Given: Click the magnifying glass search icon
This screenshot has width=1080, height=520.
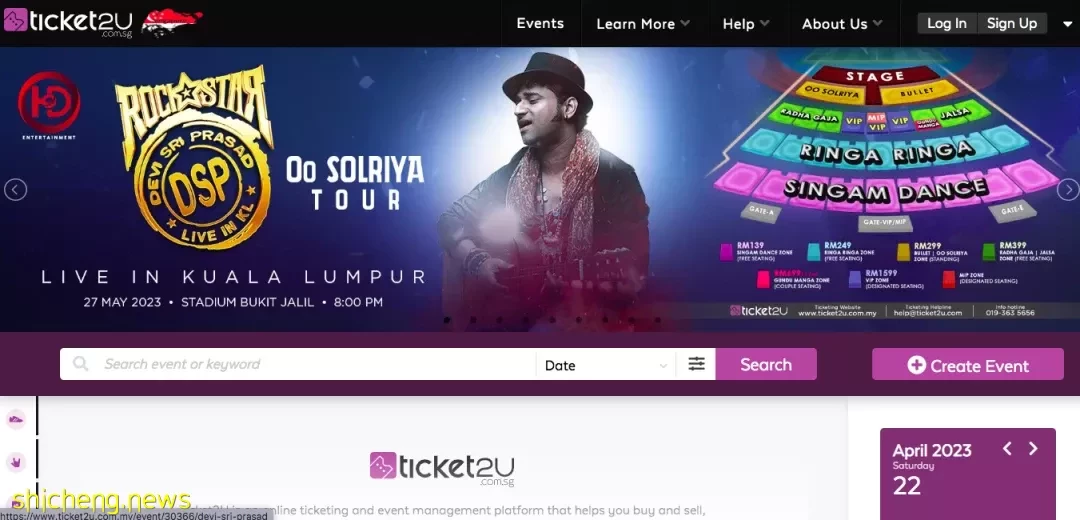Looking at the screenshot, I should pyautogui.click(x=81, y=364).
